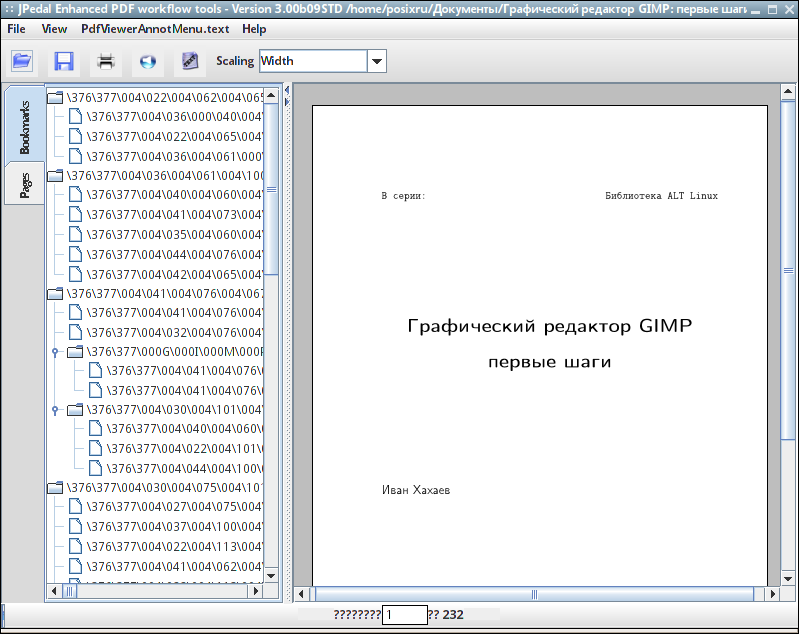The image size is (799, 634).
Task: Click the globe icon in the toolbar
Action: [148, 61]
